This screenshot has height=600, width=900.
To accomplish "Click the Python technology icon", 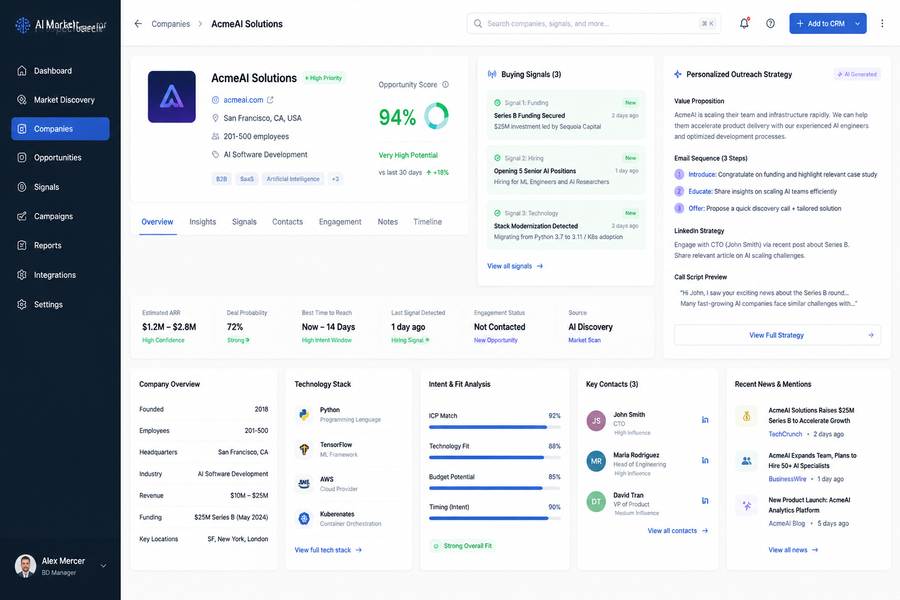I will tap(304, 414).
